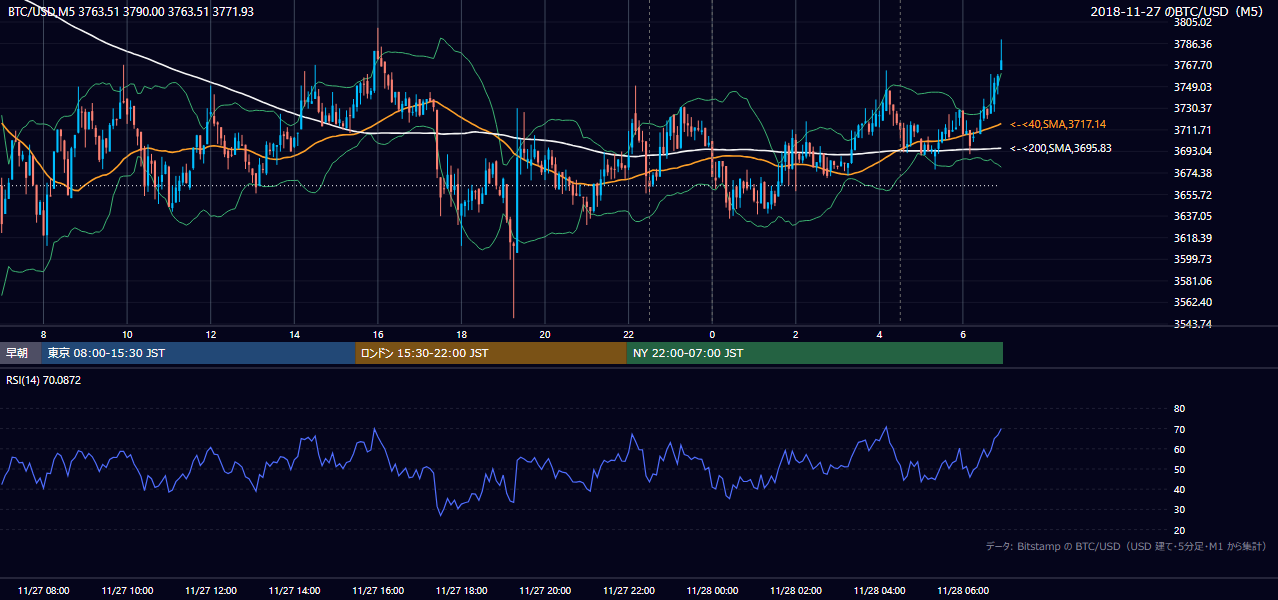Click the 11/27 12:00 time label
The image size is (1278, 600).
(x=211, y=591)
